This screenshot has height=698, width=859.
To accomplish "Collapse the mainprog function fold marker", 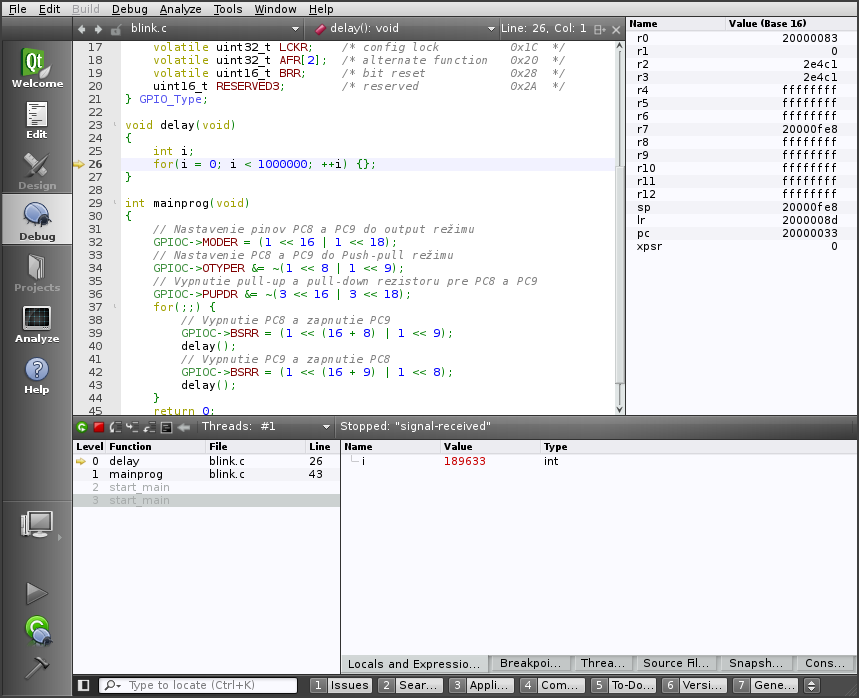I will (115, 203).
